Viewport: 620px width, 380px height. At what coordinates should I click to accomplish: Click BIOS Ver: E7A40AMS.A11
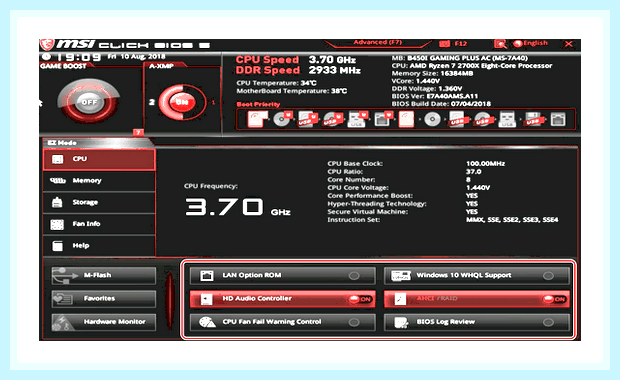point(435,96)
